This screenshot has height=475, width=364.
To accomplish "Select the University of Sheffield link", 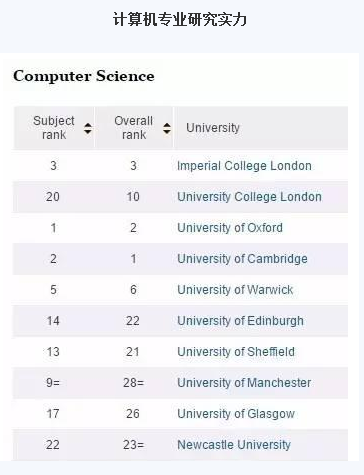I will [x=236, y=352].
